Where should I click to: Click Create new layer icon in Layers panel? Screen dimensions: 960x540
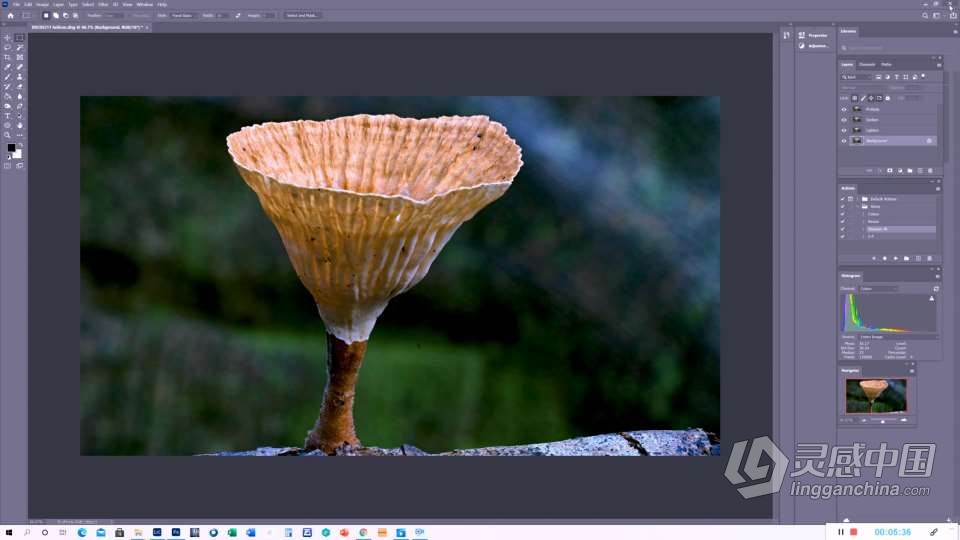(x=920, y=171)
